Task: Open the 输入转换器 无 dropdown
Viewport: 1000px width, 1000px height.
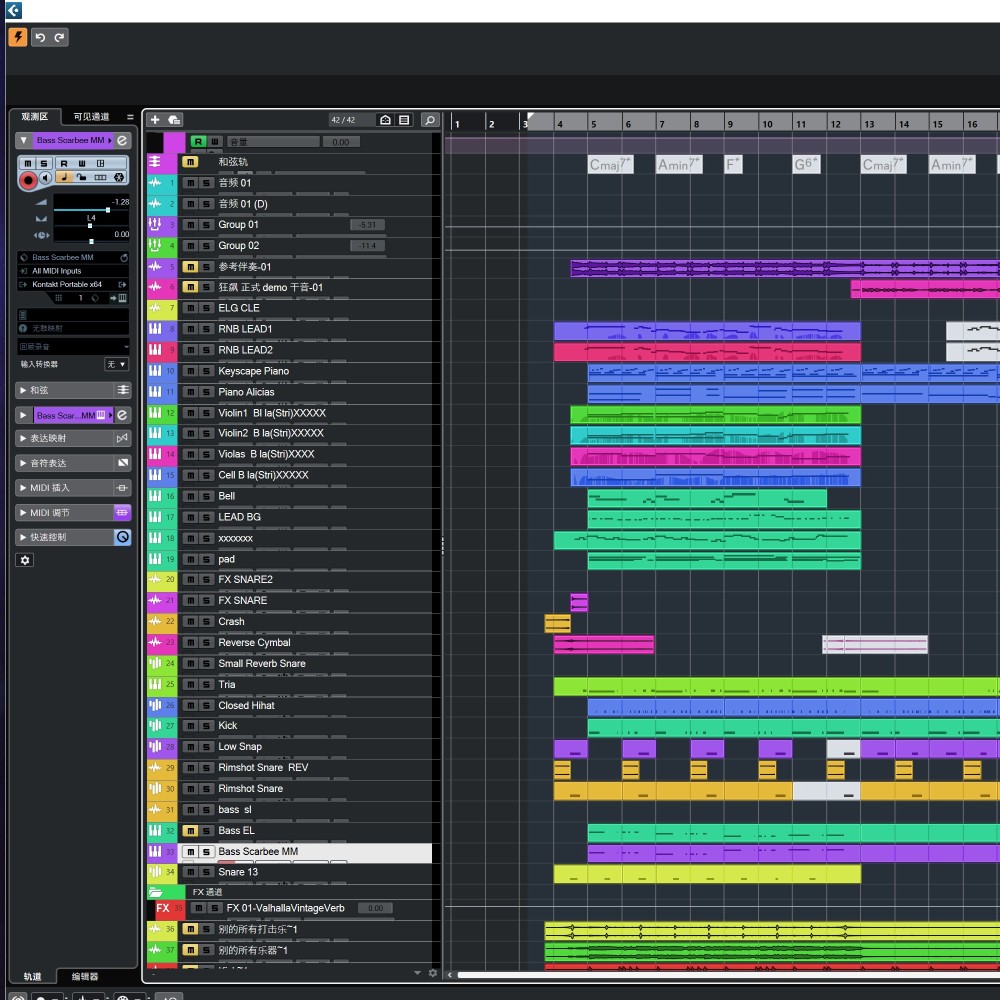Action: pyautogui.click(x=116, y=364)
